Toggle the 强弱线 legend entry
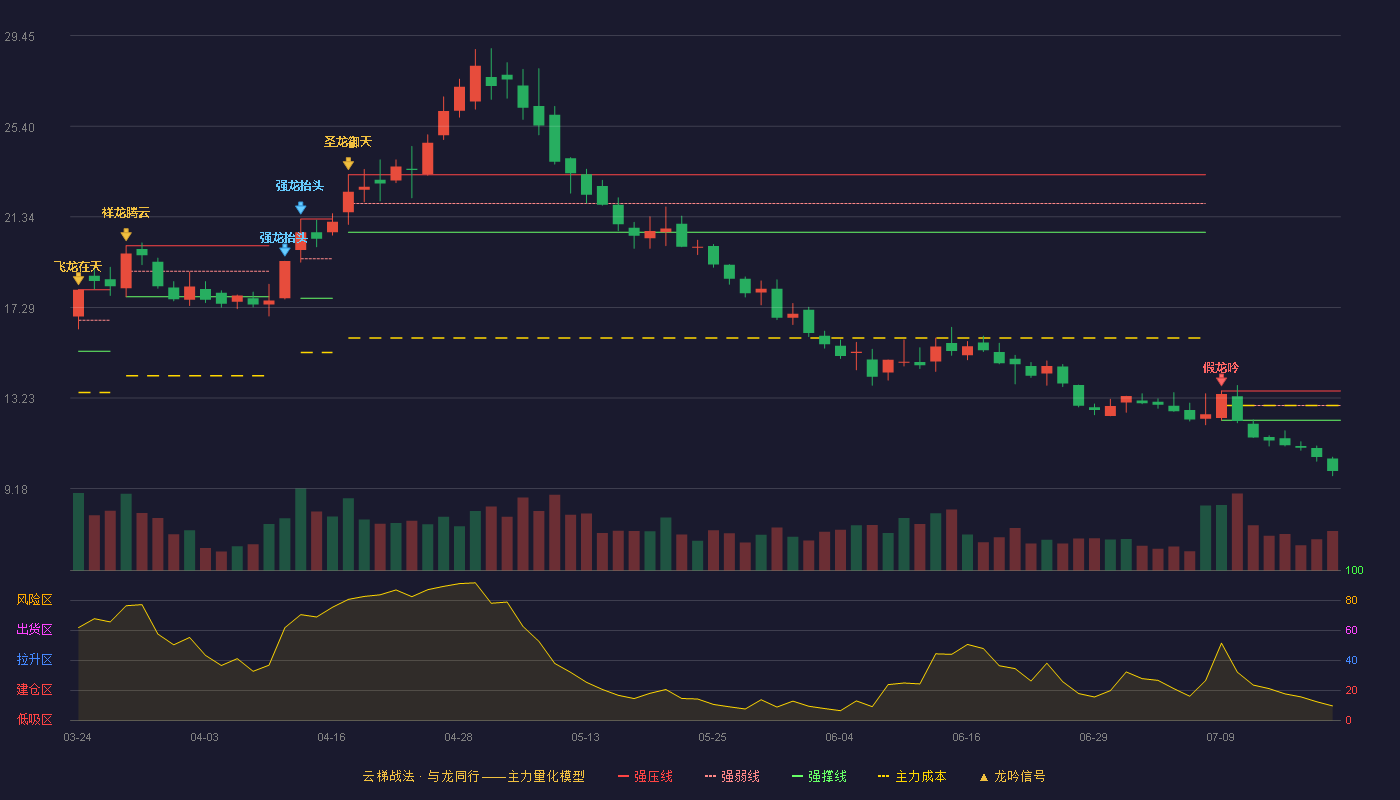Screen dimensions: 1400x800 tap(732, 776)
